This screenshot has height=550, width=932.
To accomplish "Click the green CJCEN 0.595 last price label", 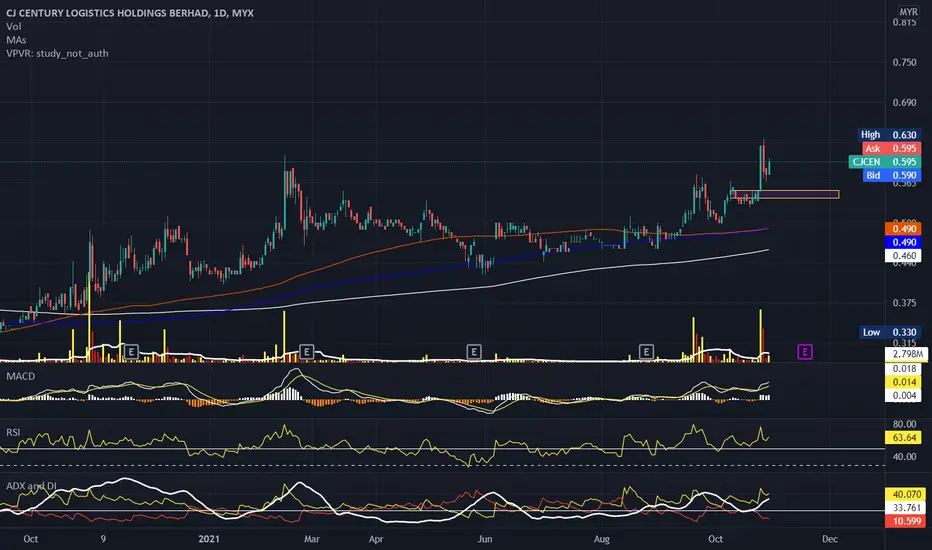I will click(x=884, y=162).
